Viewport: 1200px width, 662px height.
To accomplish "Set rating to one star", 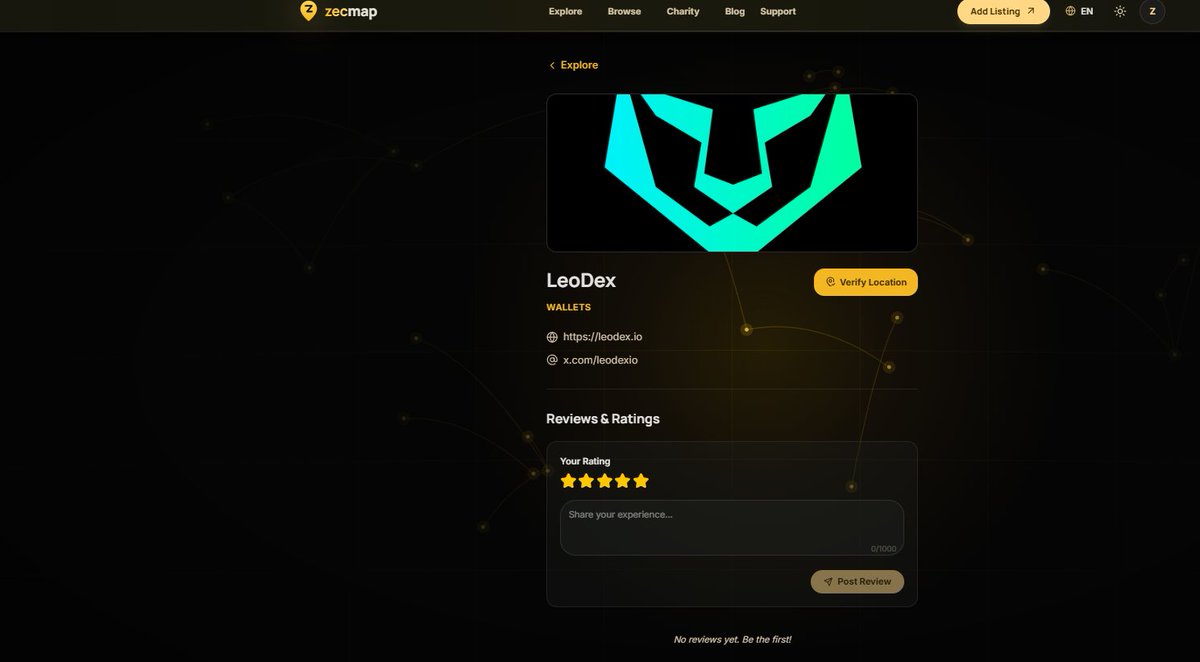I will point(568,481).
